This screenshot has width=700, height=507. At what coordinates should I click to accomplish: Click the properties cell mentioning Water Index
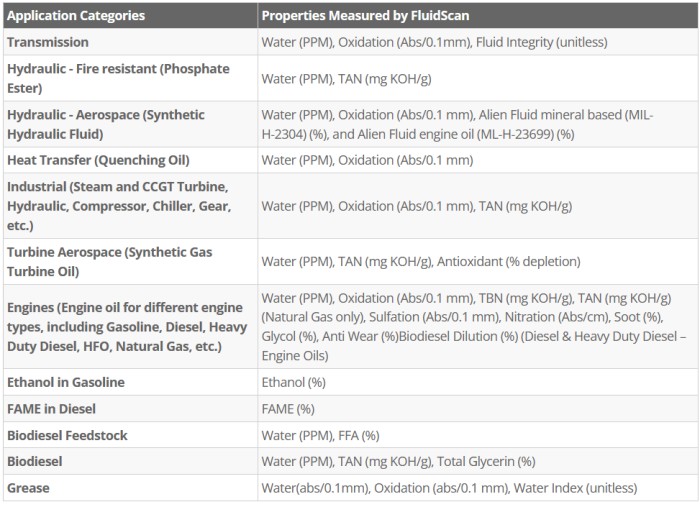point(449,488)
